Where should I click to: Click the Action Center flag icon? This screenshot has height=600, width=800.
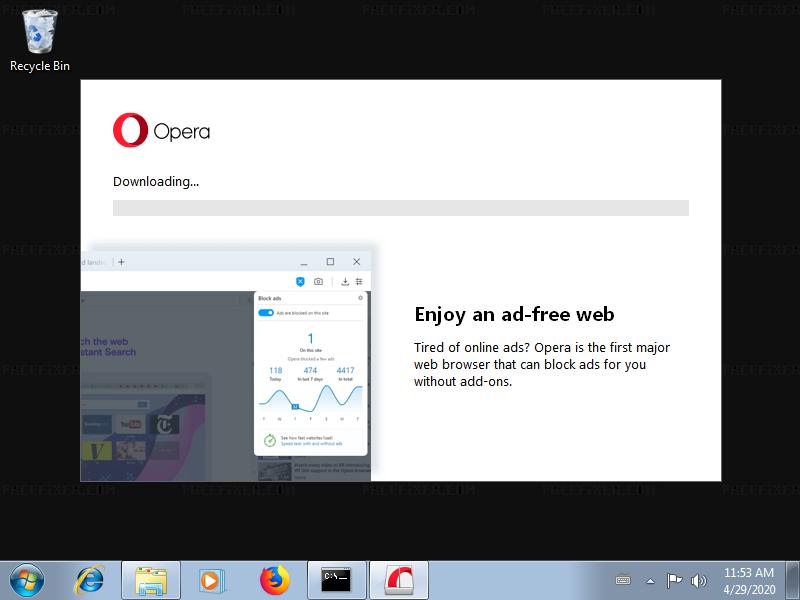coord(674,580)
